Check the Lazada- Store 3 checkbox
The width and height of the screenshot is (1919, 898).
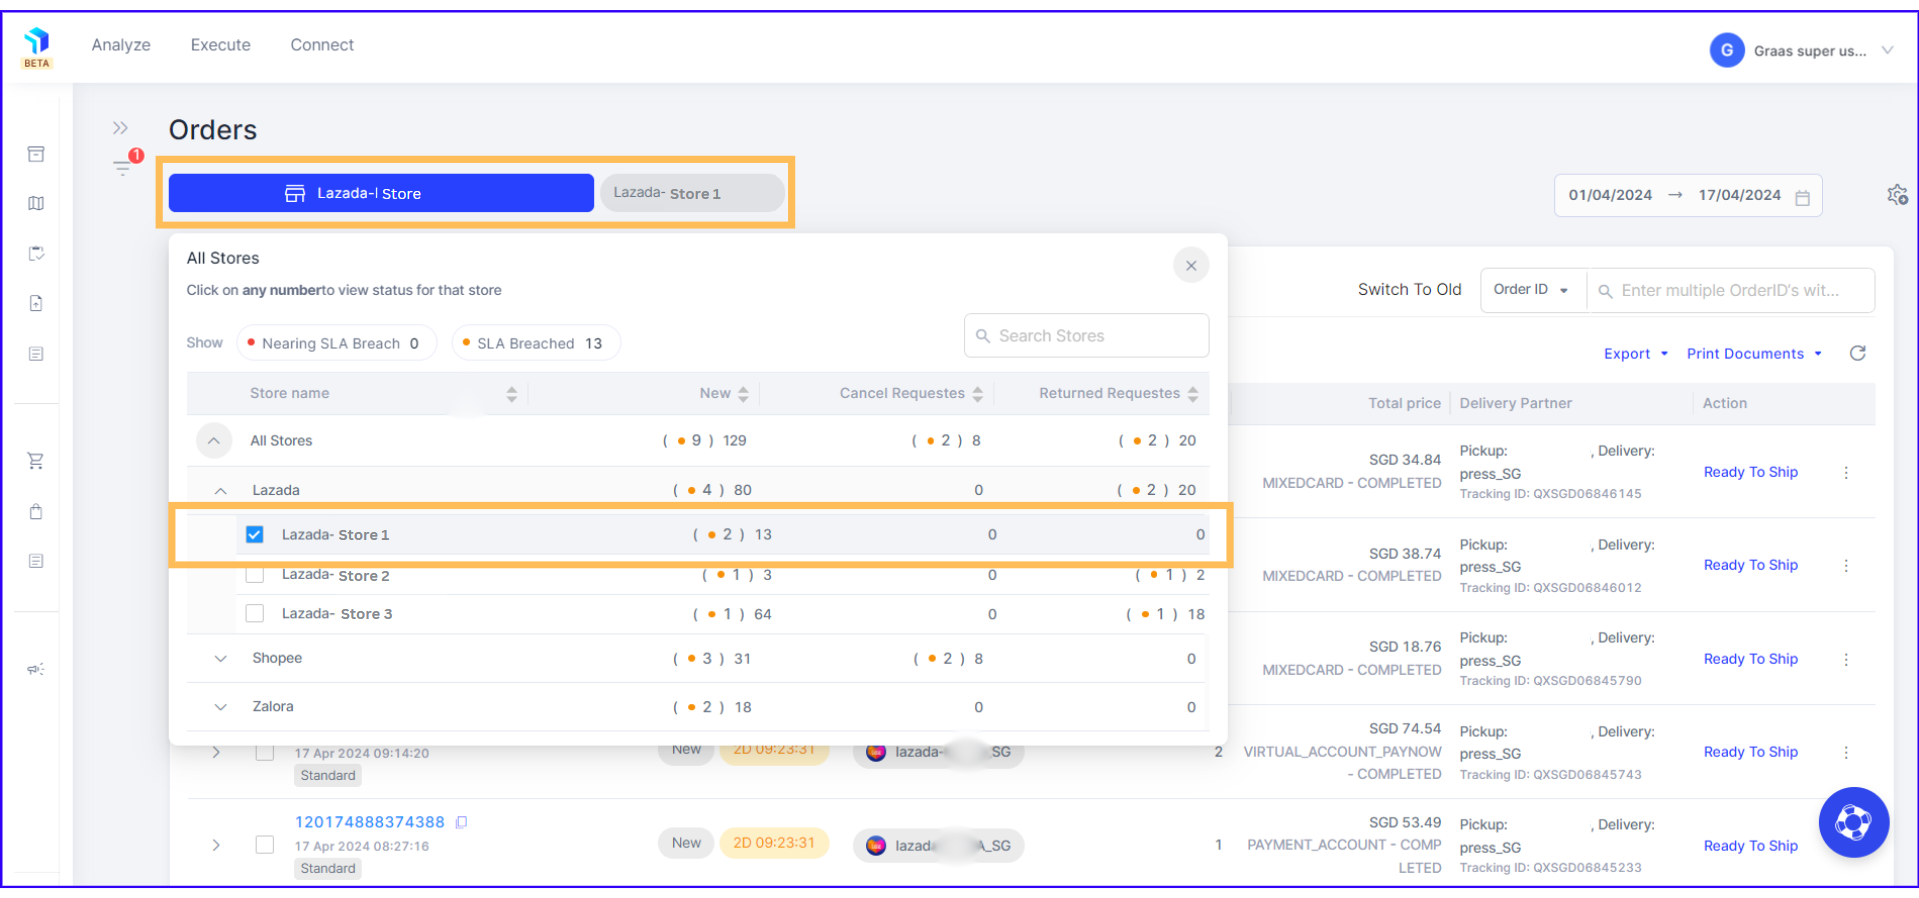click(x=254, y=613)
